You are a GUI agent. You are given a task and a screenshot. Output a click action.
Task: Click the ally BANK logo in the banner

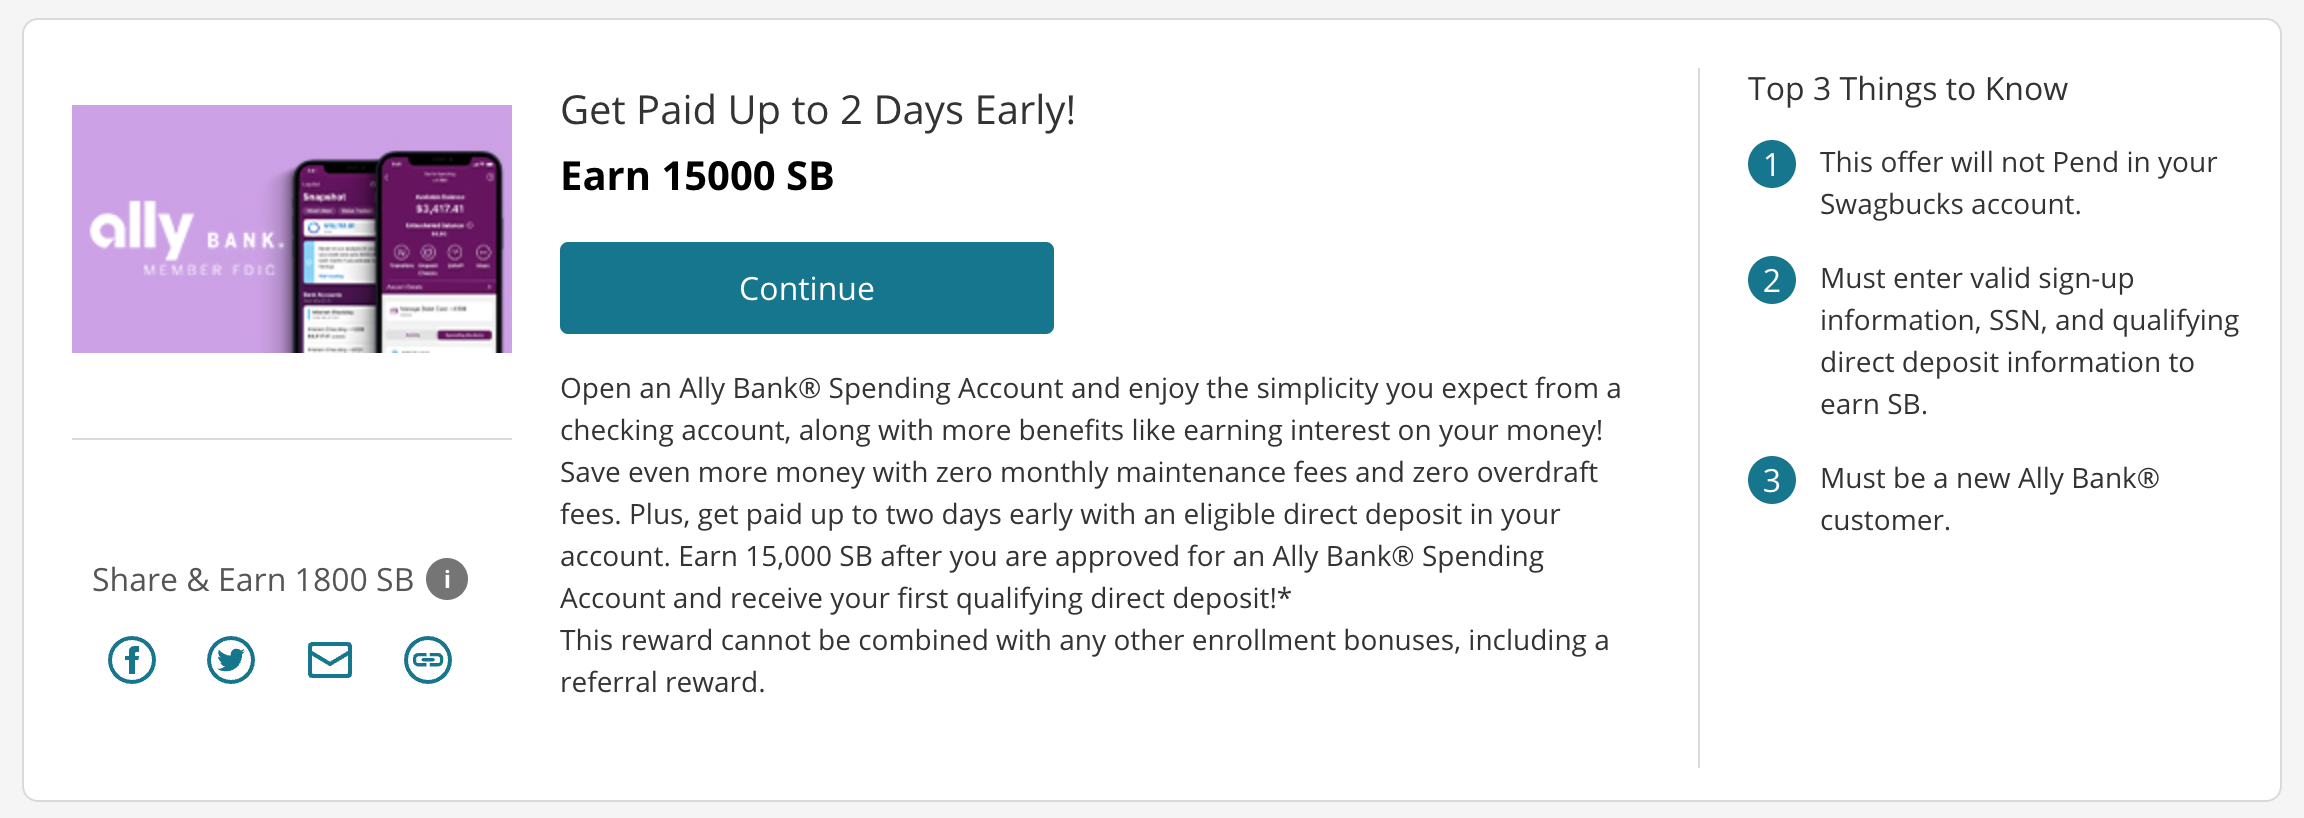coord(186,238)
